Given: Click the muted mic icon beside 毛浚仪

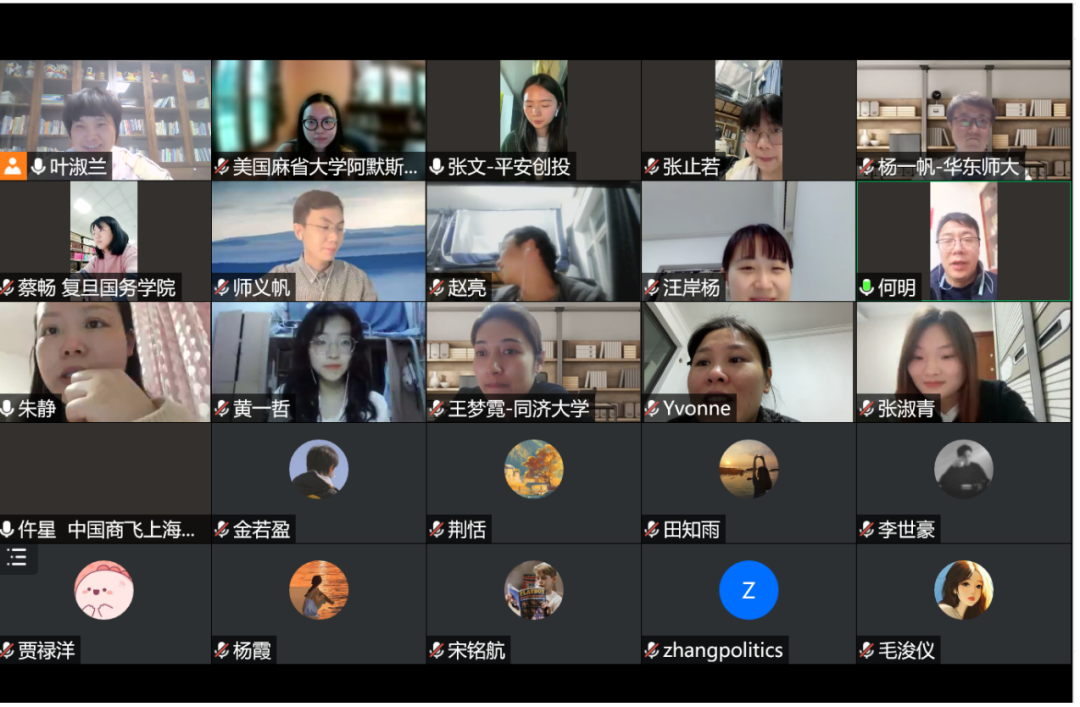Looking at the screenshot, I should [x=867, y=650].
